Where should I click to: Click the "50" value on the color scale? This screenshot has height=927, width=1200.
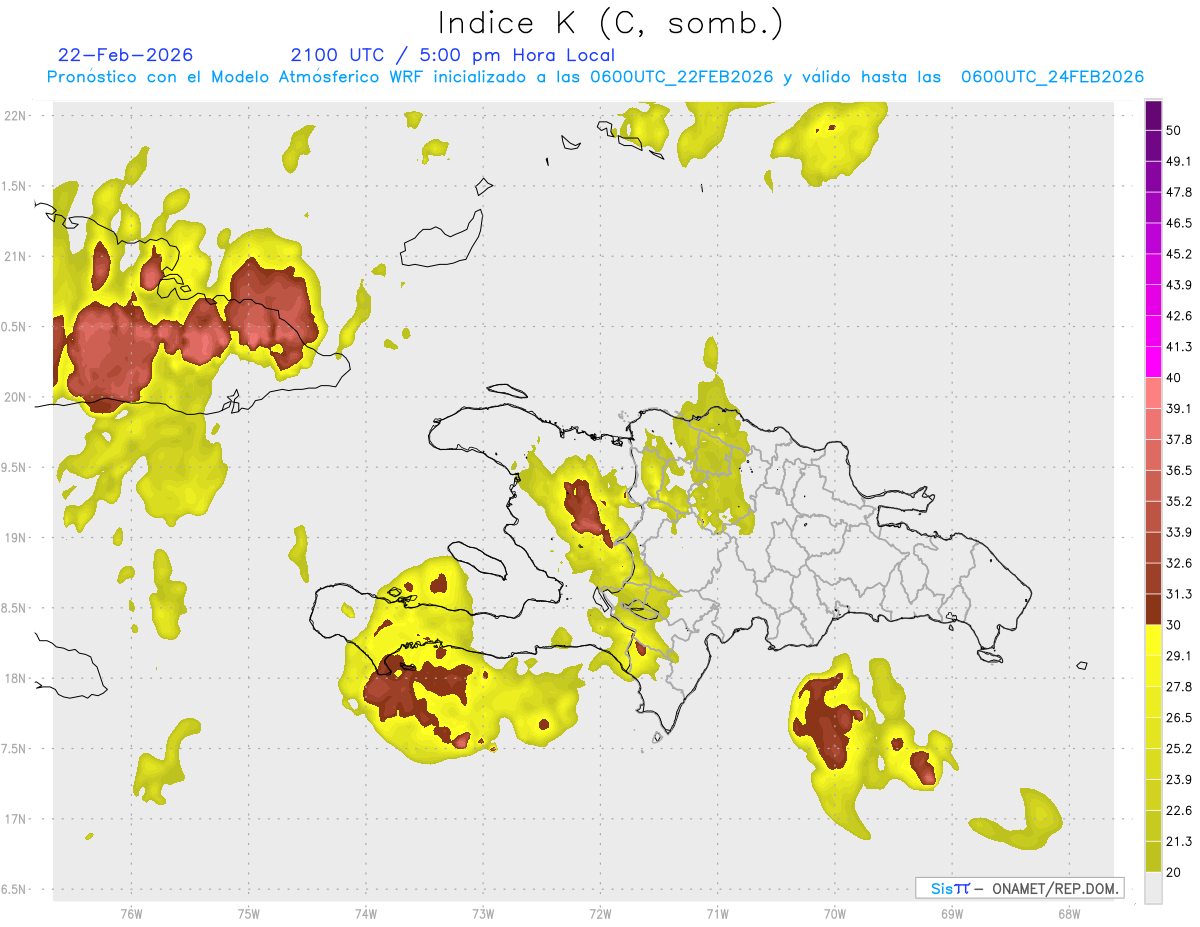(1174, 130)
